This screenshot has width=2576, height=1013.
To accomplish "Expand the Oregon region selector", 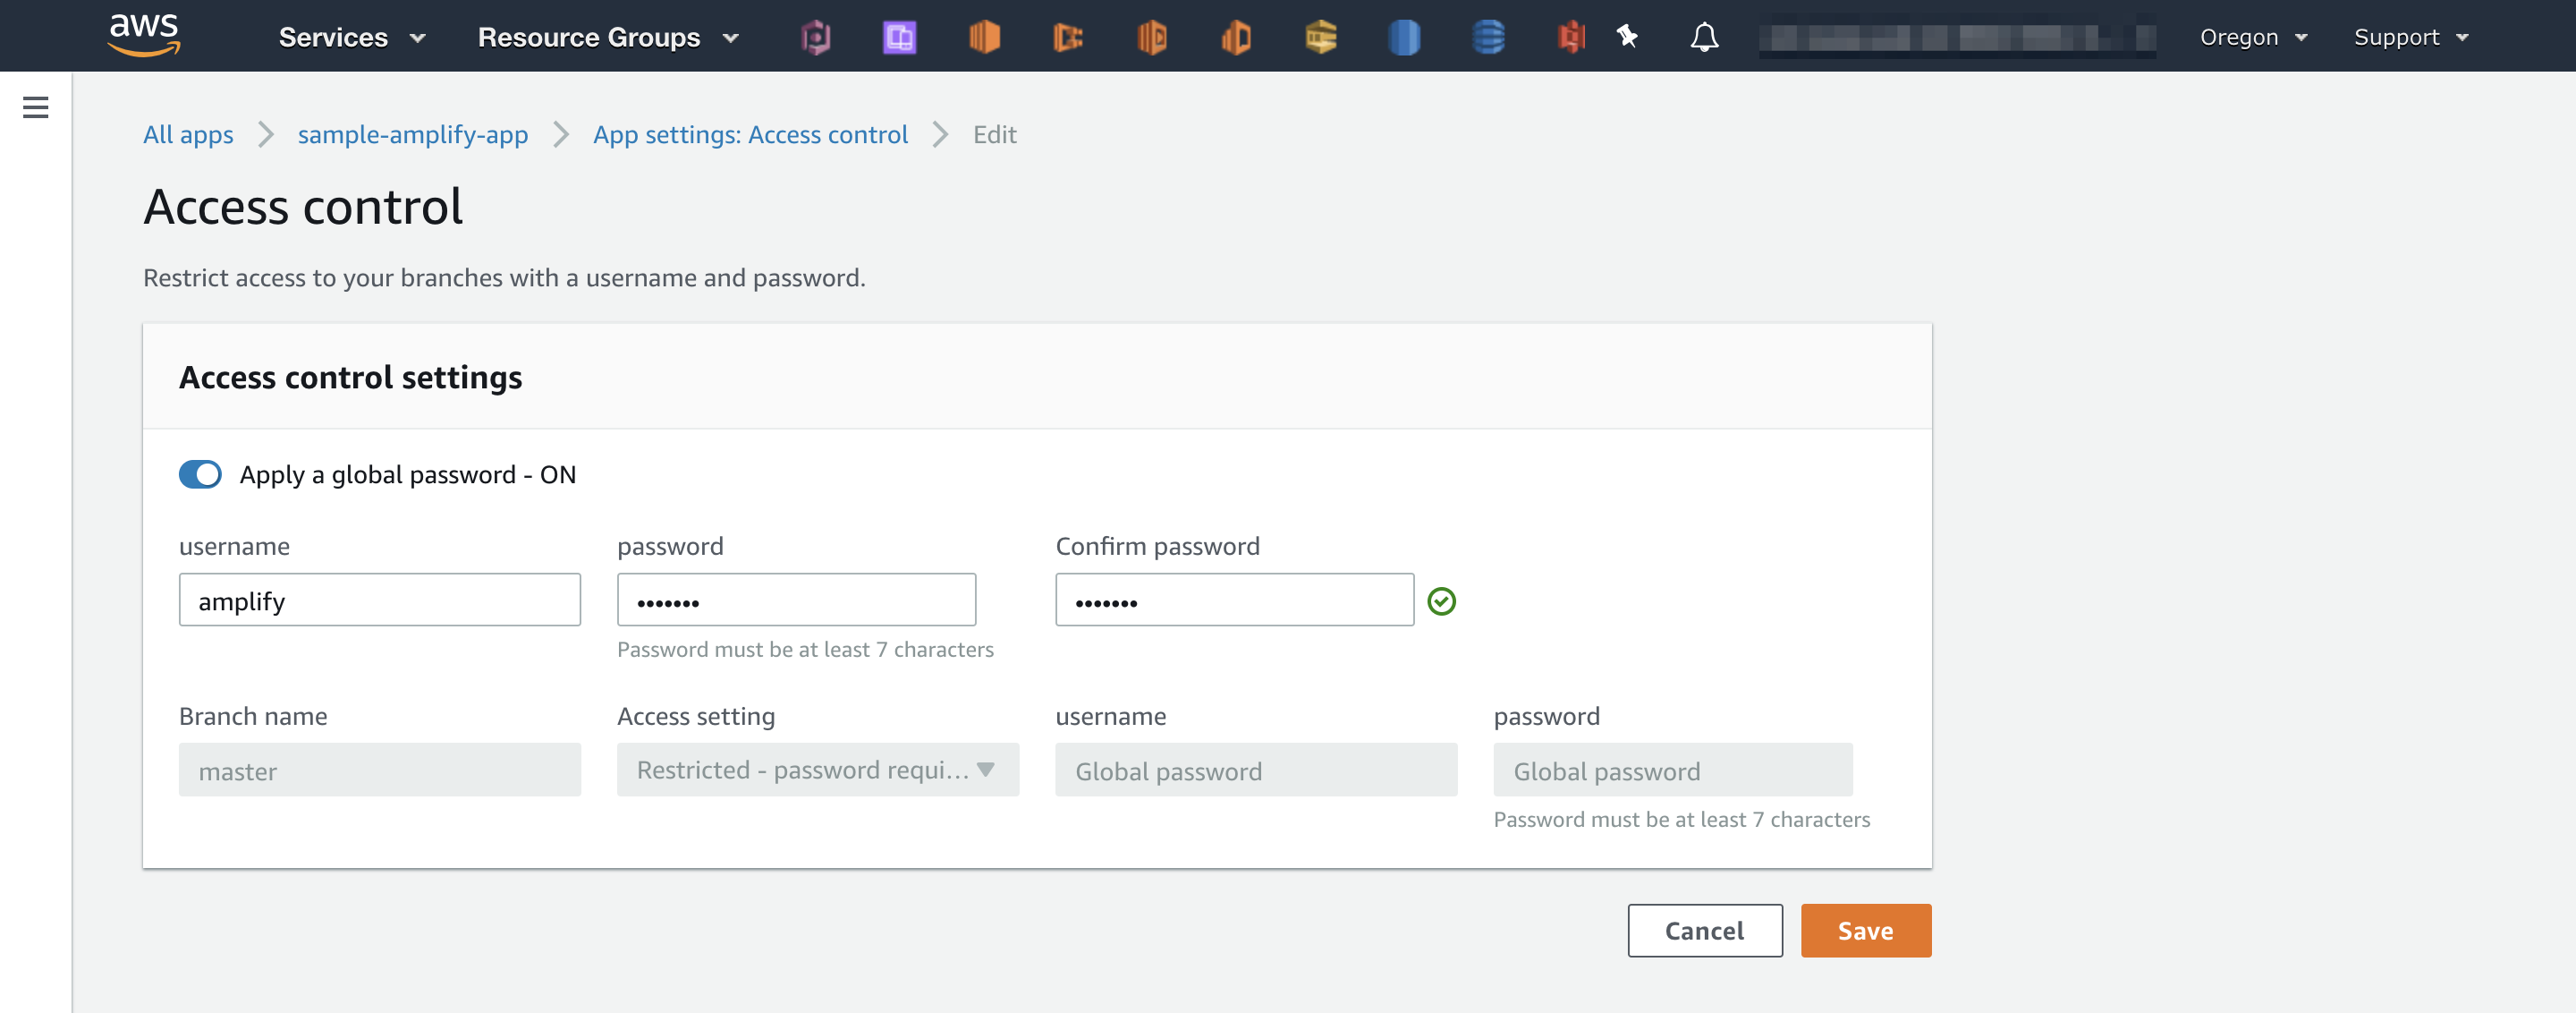I will coord(2252,36).
